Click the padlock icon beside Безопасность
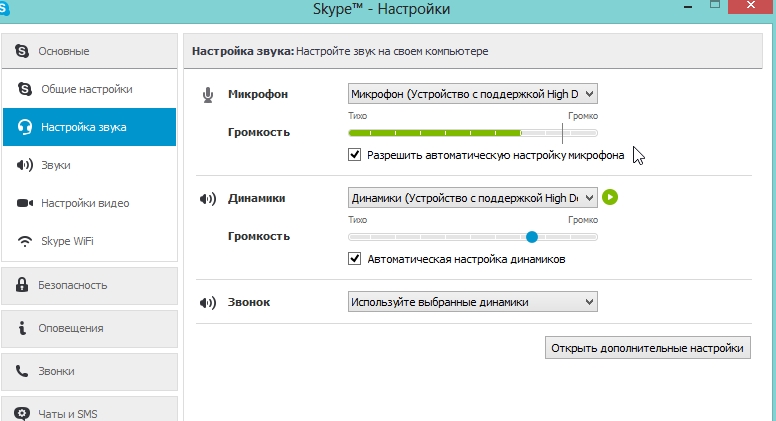This screenshot has height=421, width=776. tap(22, 284)
